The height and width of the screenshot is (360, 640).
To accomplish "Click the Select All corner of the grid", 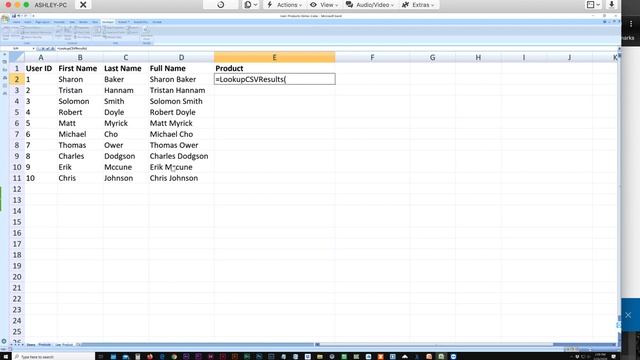I will [17, 57].
